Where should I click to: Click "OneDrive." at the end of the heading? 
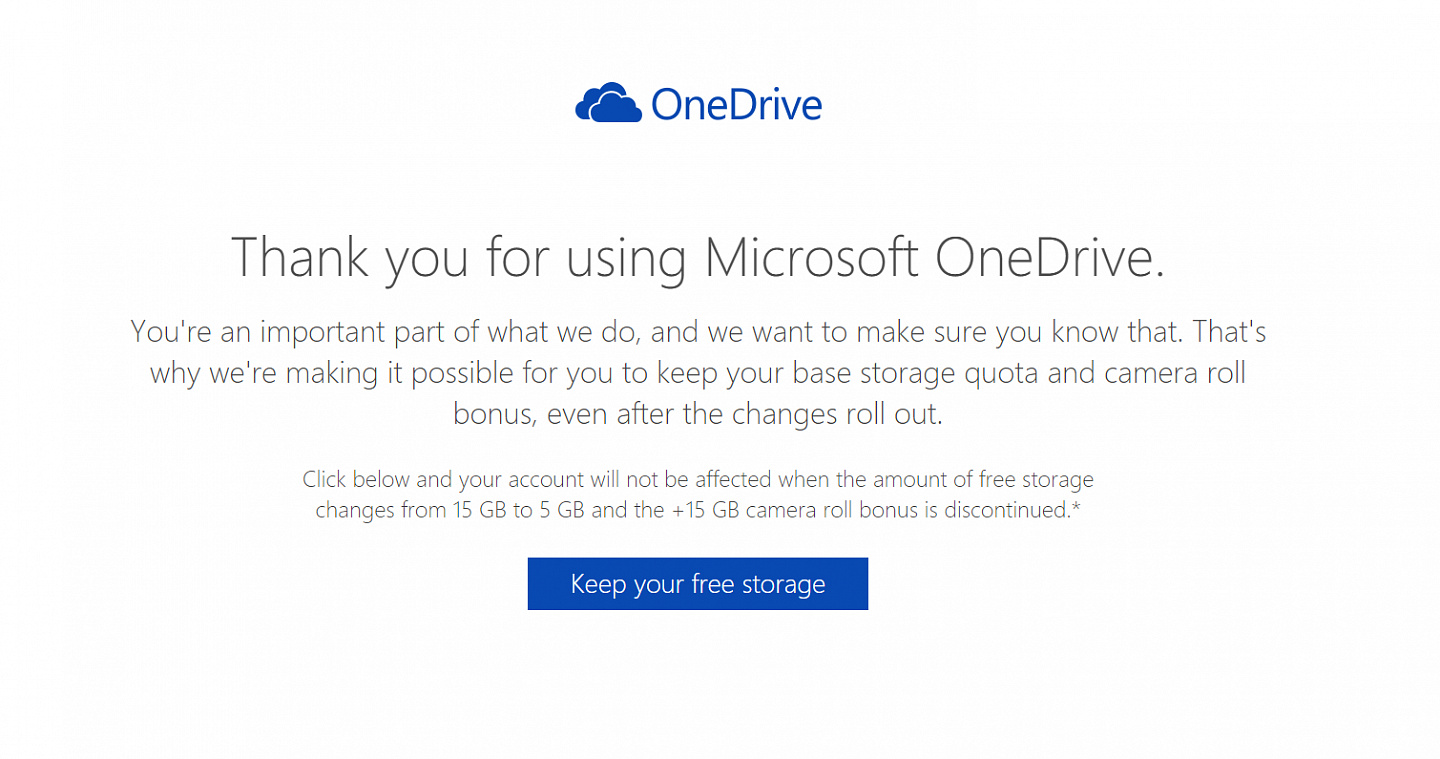click(x=1051, y=256)
